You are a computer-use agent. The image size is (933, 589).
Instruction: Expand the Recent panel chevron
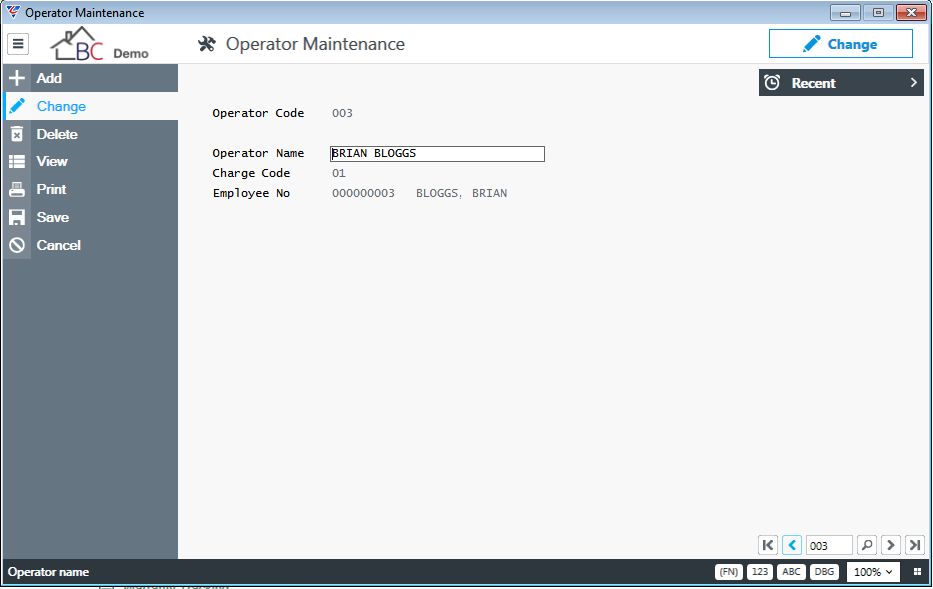click(x=913, y=83)
